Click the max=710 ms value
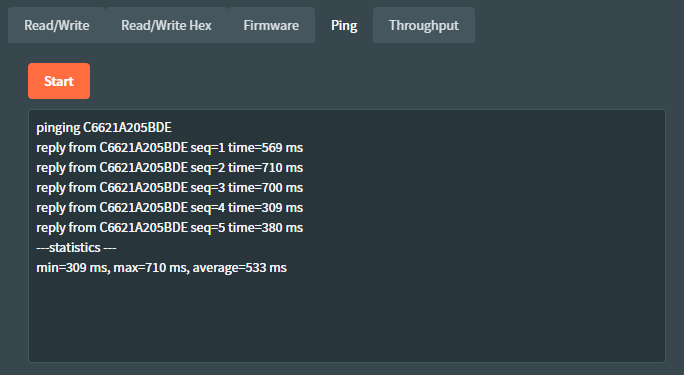 tap(151, 268)
